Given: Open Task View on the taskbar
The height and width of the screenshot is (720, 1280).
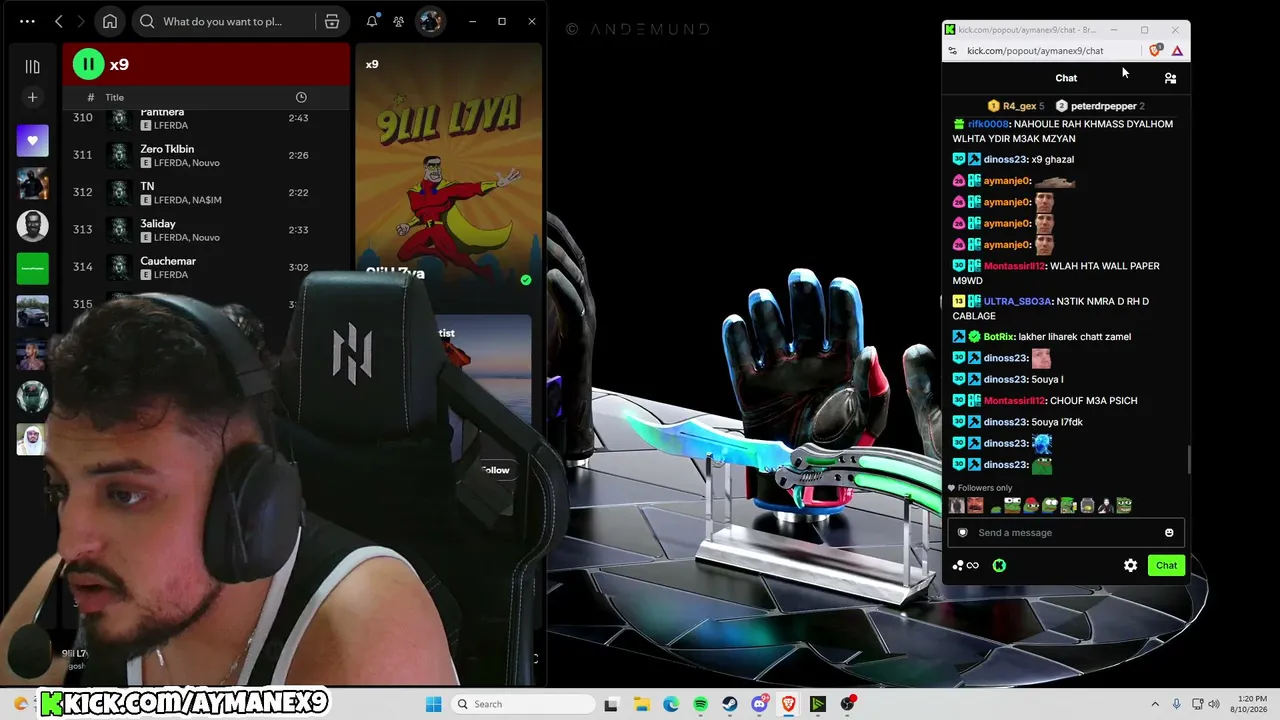Looking at the screenshot, I should click(x=611, y=704).
